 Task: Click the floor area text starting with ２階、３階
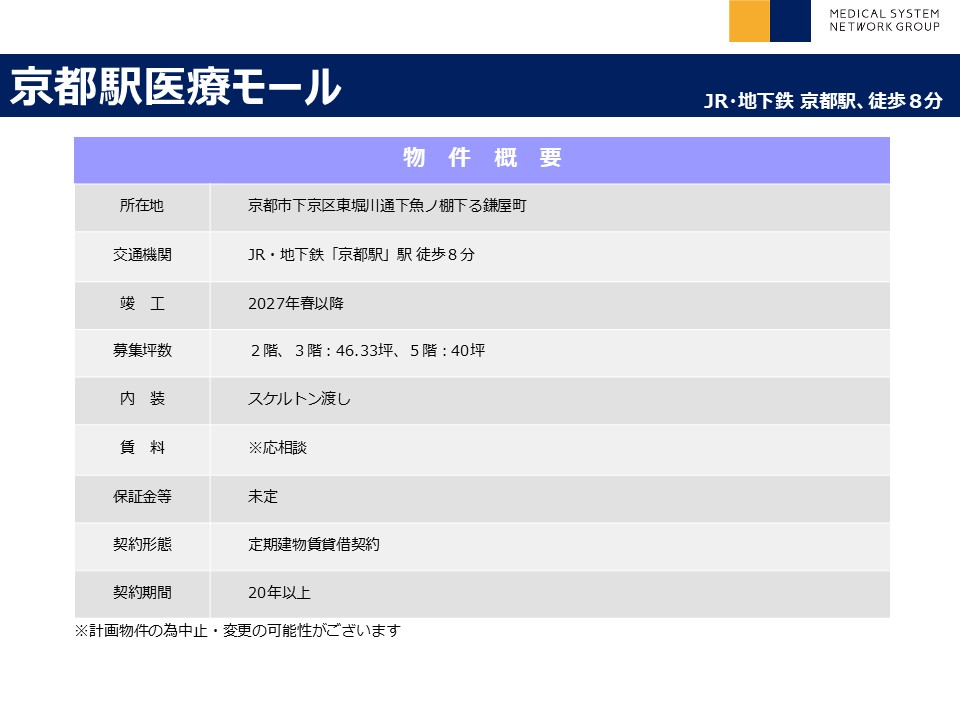[367, 351]
